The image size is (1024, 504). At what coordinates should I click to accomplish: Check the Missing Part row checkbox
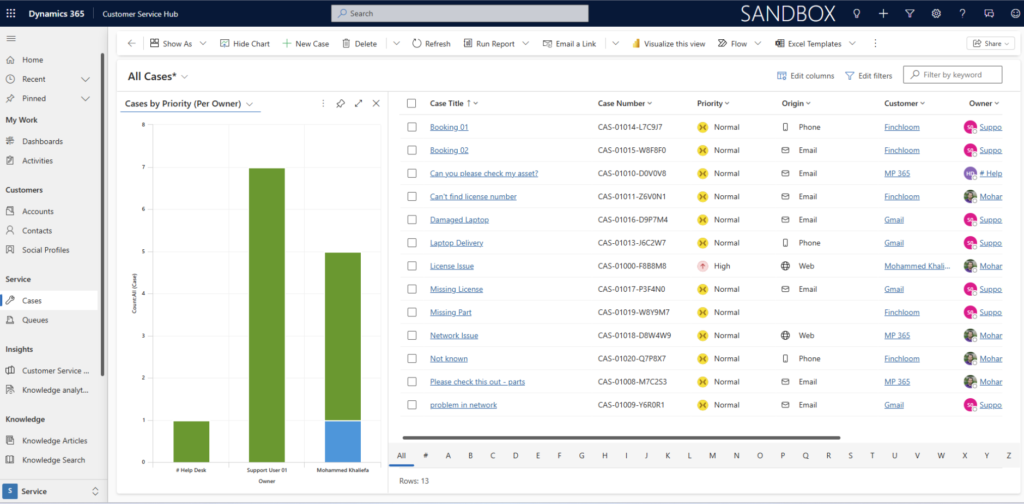coord(412,313)
